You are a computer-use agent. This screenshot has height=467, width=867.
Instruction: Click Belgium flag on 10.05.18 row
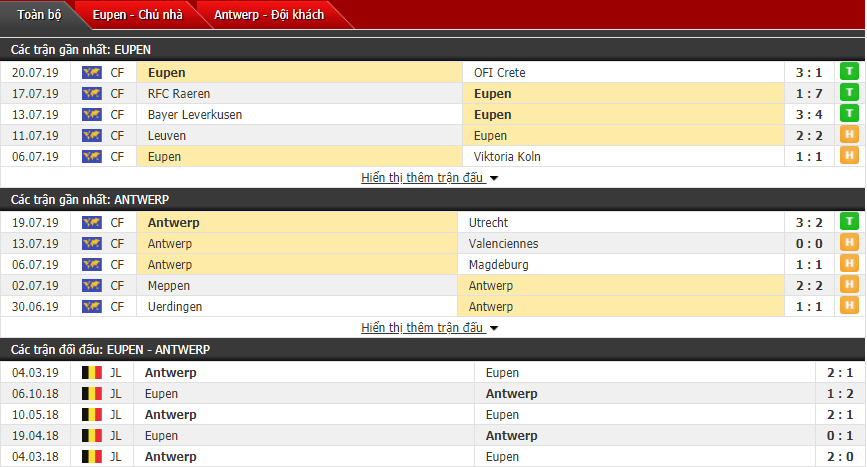[x=92, y=414]
